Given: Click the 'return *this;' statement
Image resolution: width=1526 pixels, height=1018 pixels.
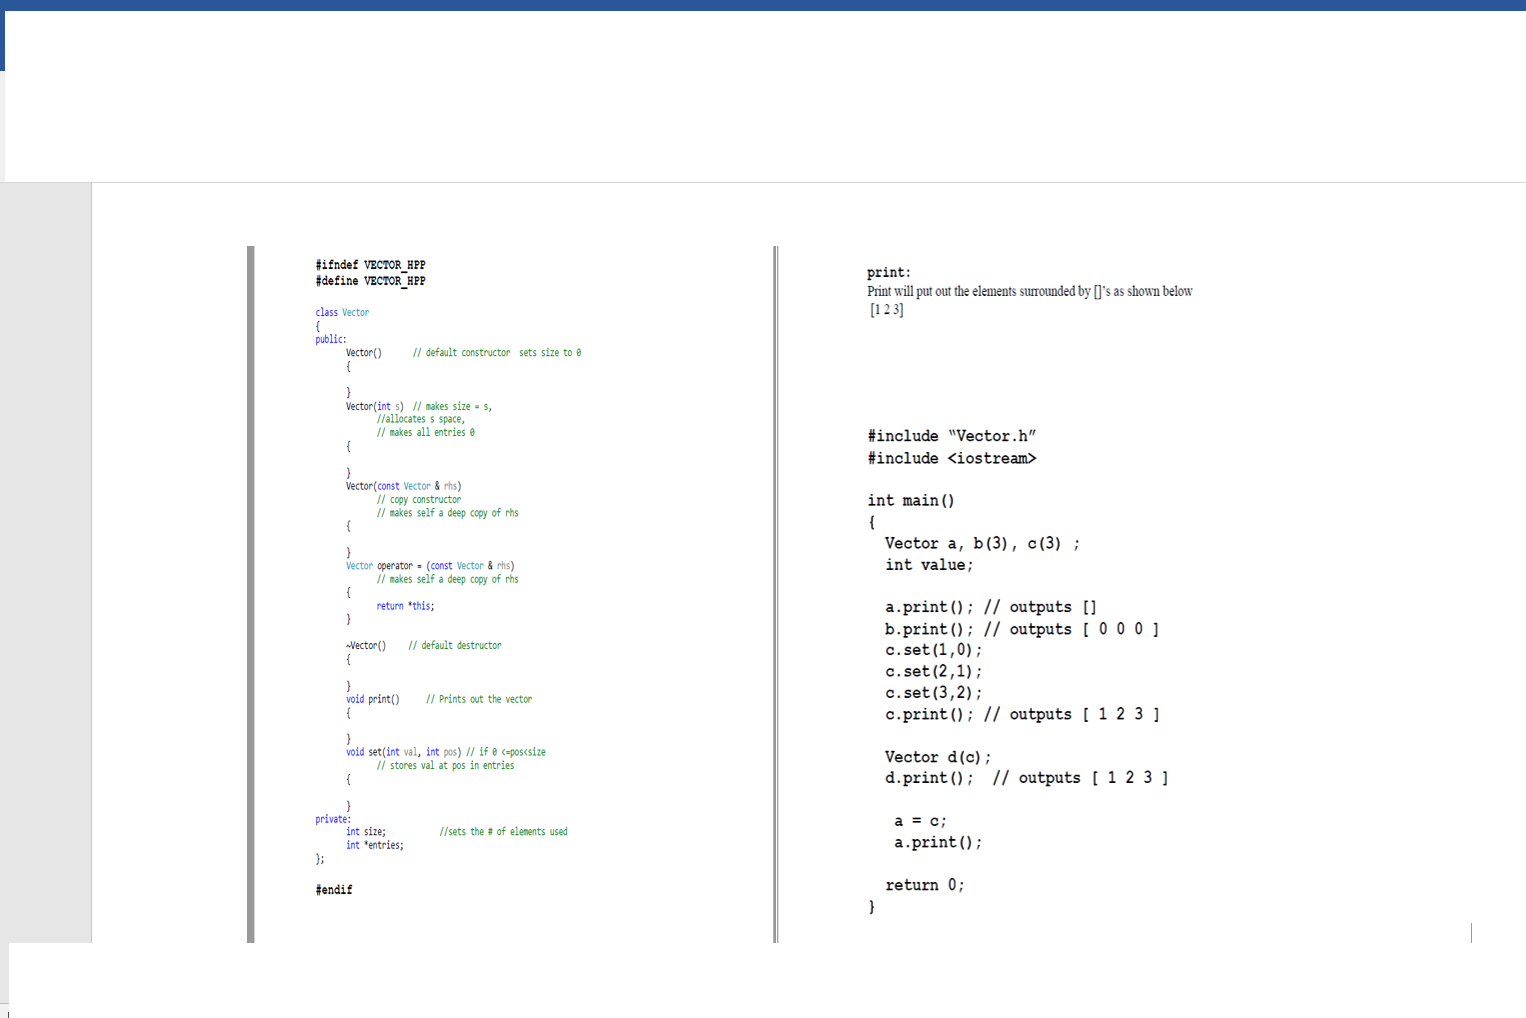Looking at the screenshot, I should [405, 606].
